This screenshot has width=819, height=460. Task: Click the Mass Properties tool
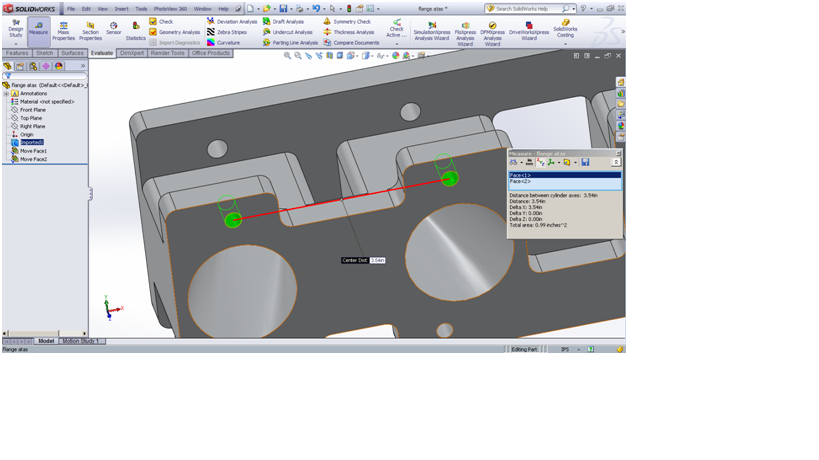tap(63, 30)
